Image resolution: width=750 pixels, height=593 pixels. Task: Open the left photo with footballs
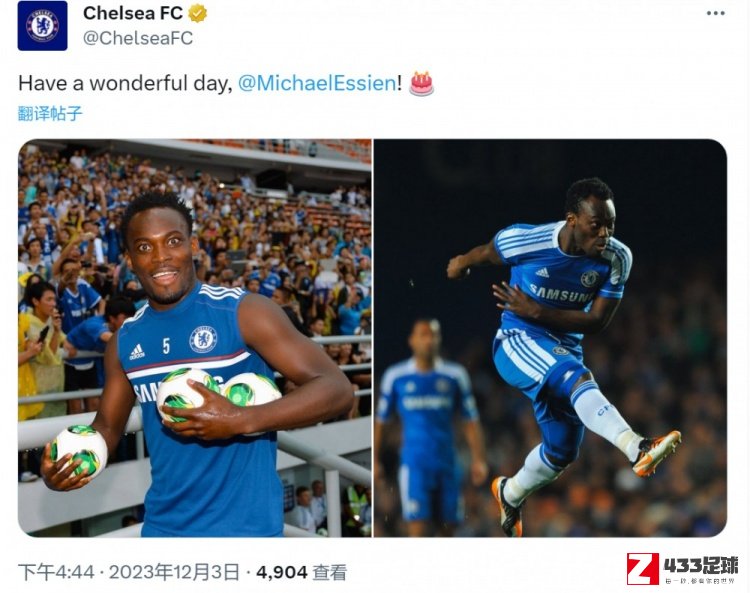(x=195, y=338)
